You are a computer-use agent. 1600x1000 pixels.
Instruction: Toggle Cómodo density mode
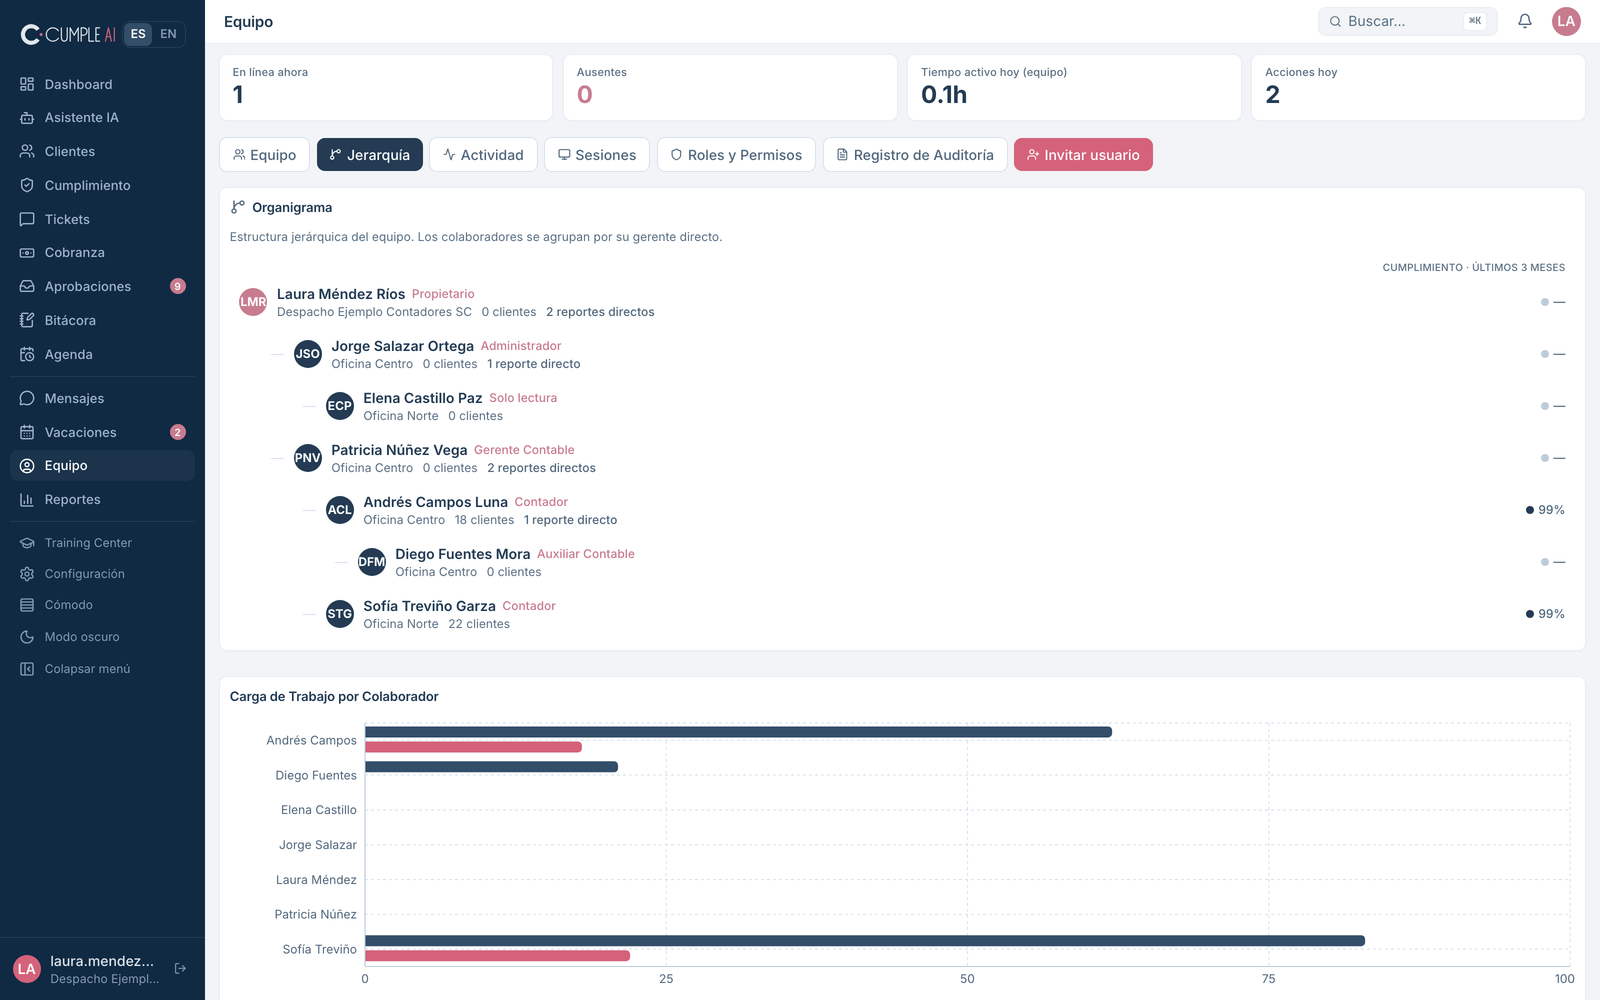coord(102,605)
